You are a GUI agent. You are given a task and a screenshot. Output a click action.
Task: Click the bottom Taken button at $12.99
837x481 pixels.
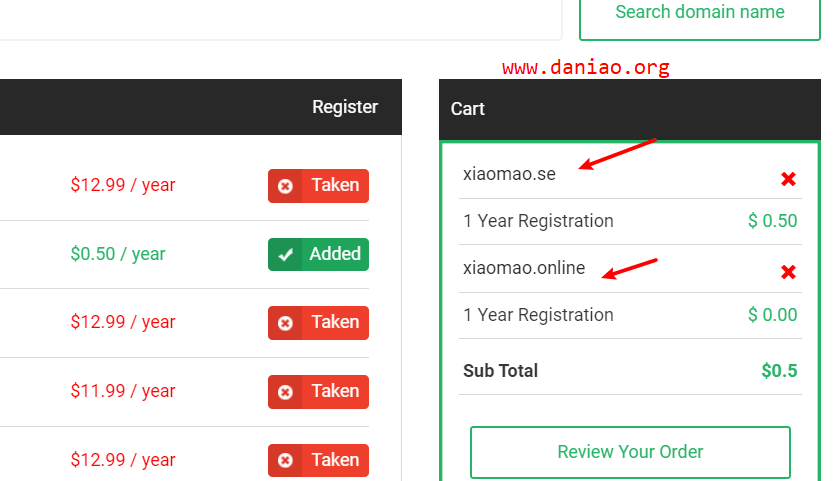click(x=318, y=460)
